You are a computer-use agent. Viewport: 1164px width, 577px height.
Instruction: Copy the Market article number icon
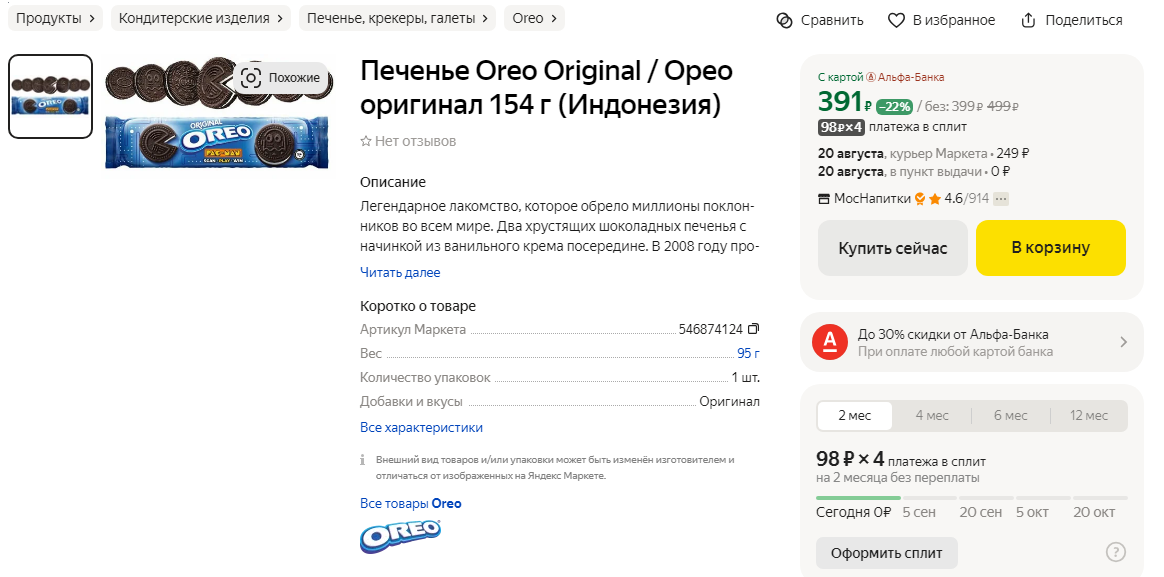click(x=753, y=329)
